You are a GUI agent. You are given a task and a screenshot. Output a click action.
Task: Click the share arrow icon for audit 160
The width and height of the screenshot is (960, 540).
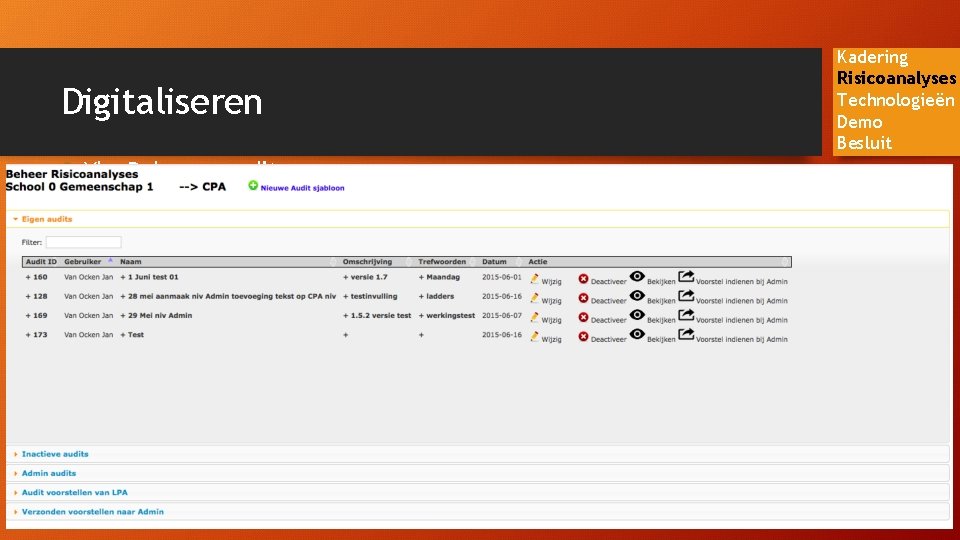point(686,277)
